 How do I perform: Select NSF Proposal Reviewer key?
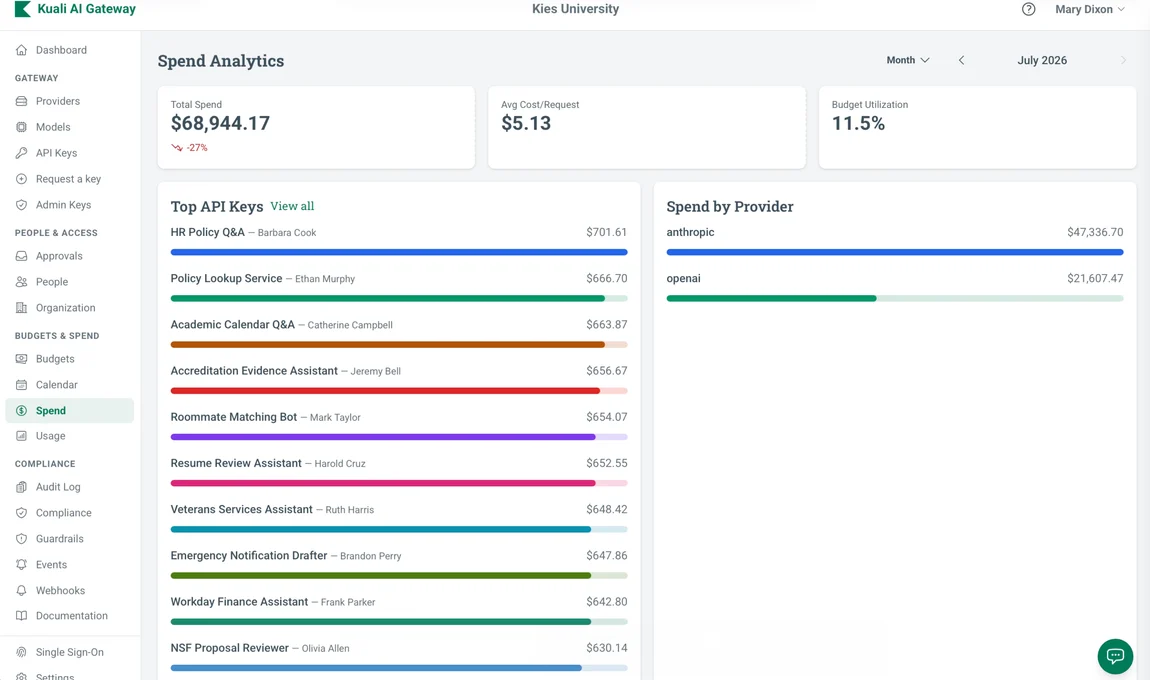399,657
